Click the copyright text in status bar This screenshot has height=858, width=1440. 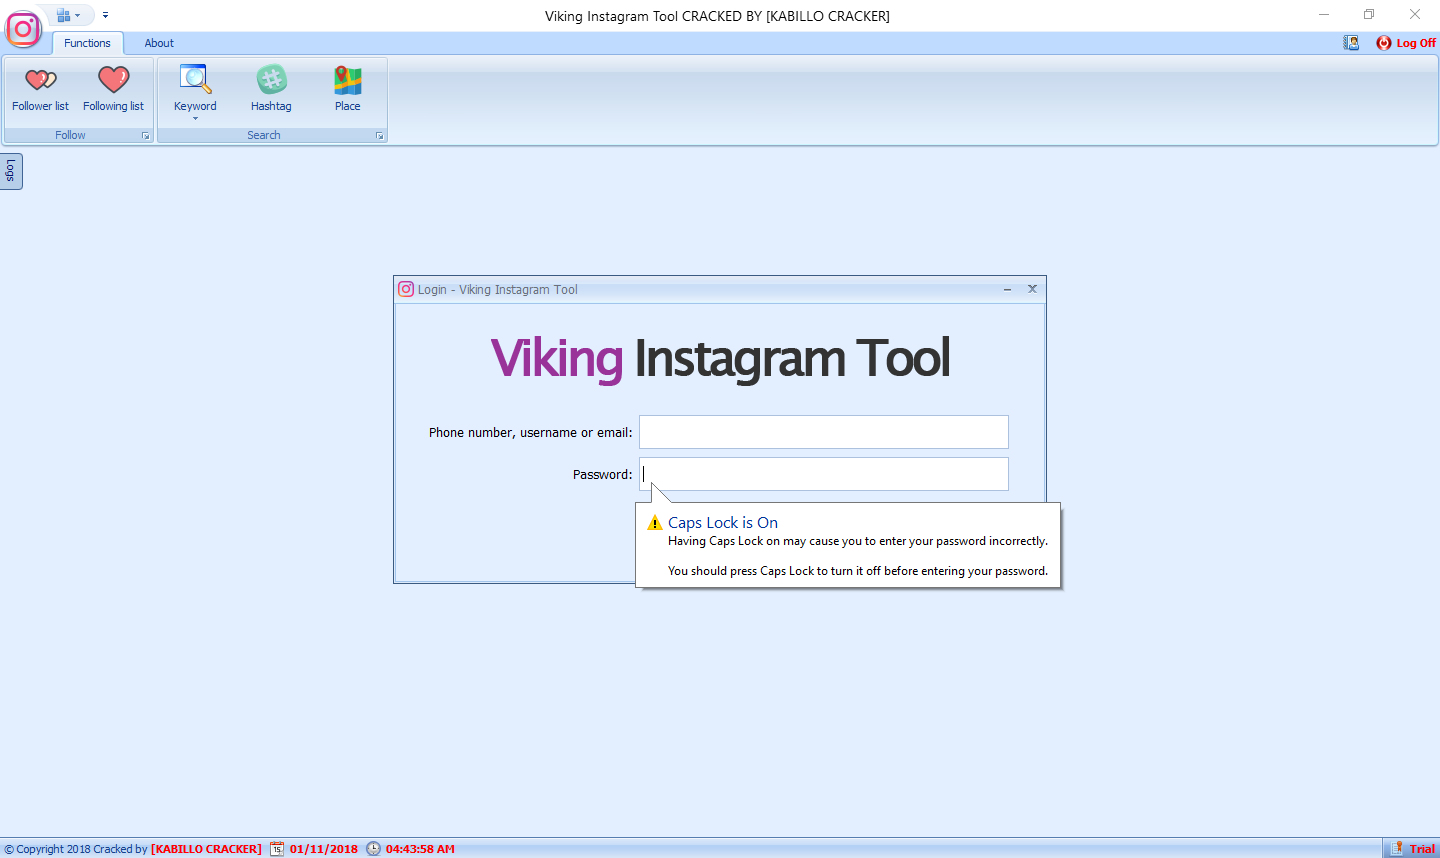[76, 849]
